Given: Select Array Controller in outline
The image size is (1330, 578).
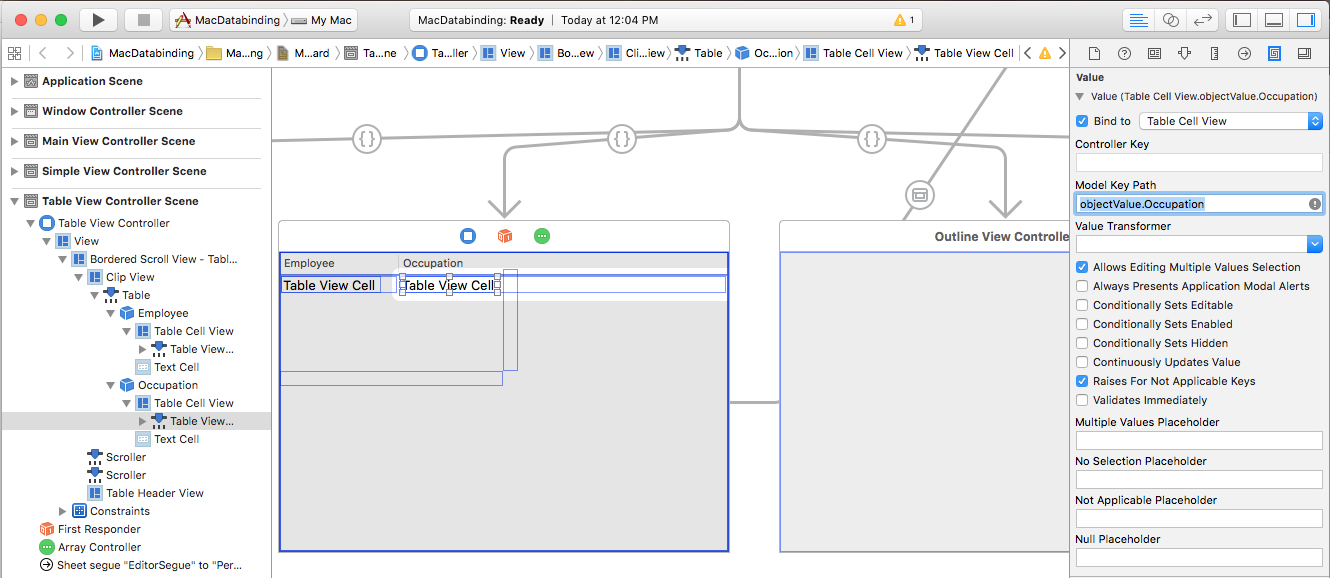Looking at the screenshot, I should [90, 547].
